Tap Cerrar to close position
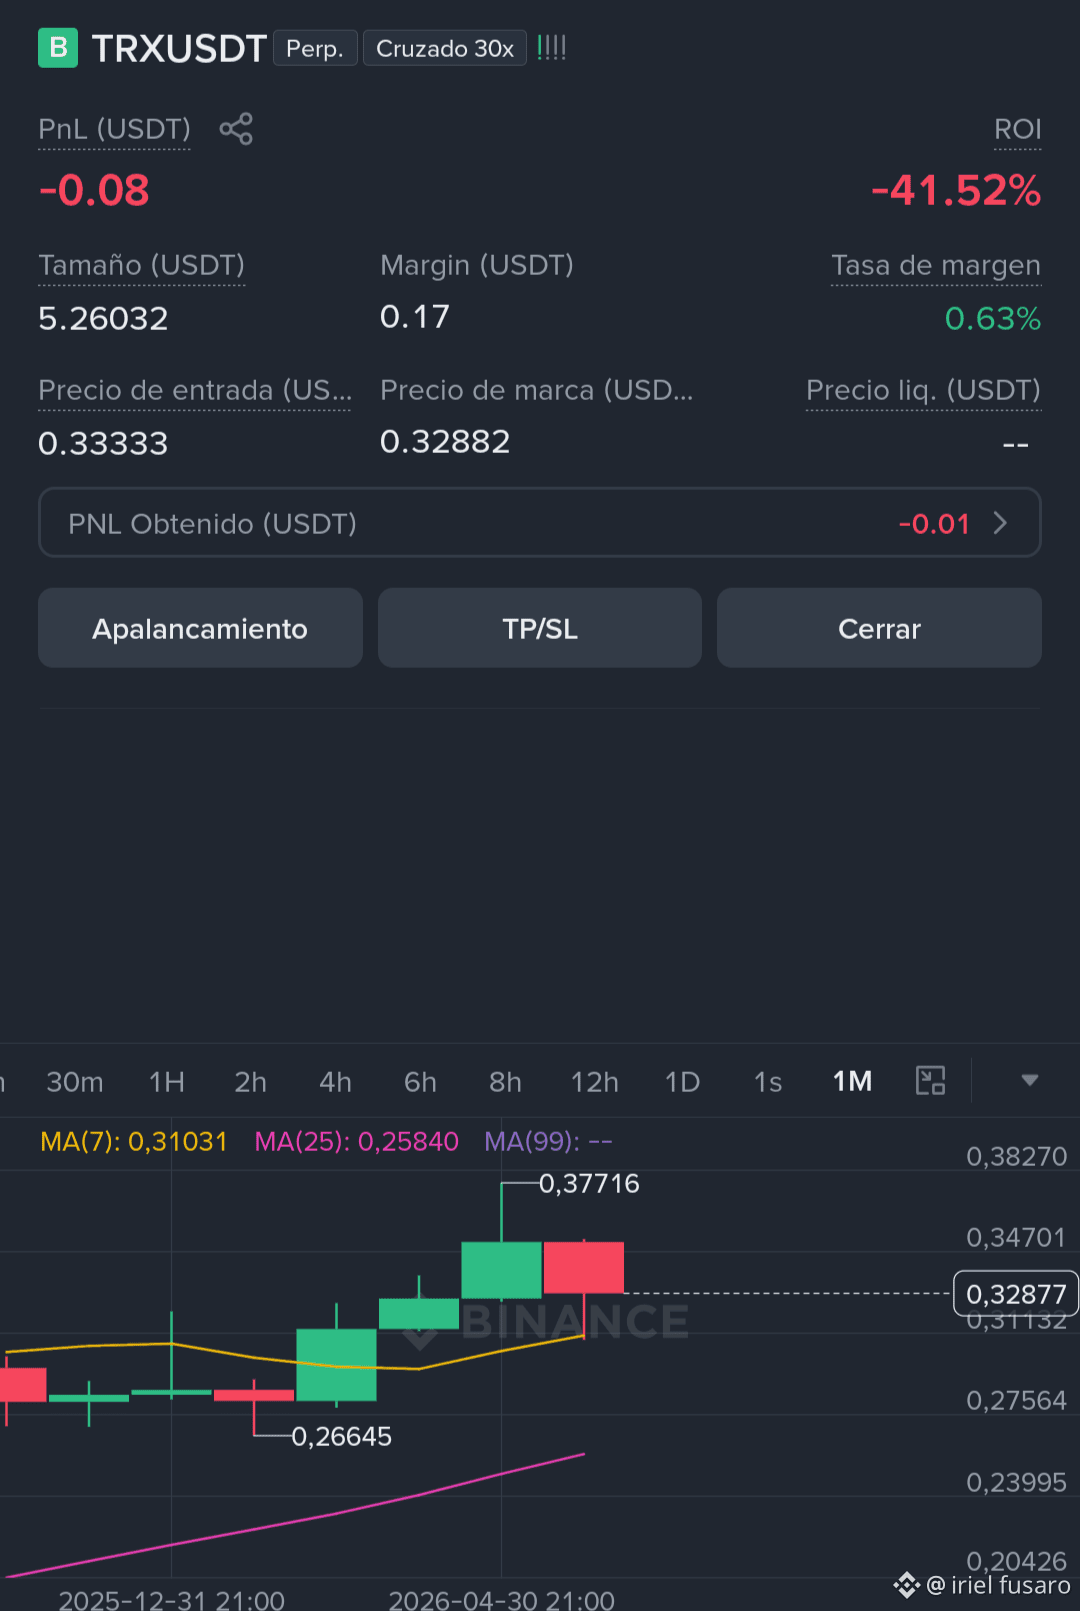 [879, 628]
